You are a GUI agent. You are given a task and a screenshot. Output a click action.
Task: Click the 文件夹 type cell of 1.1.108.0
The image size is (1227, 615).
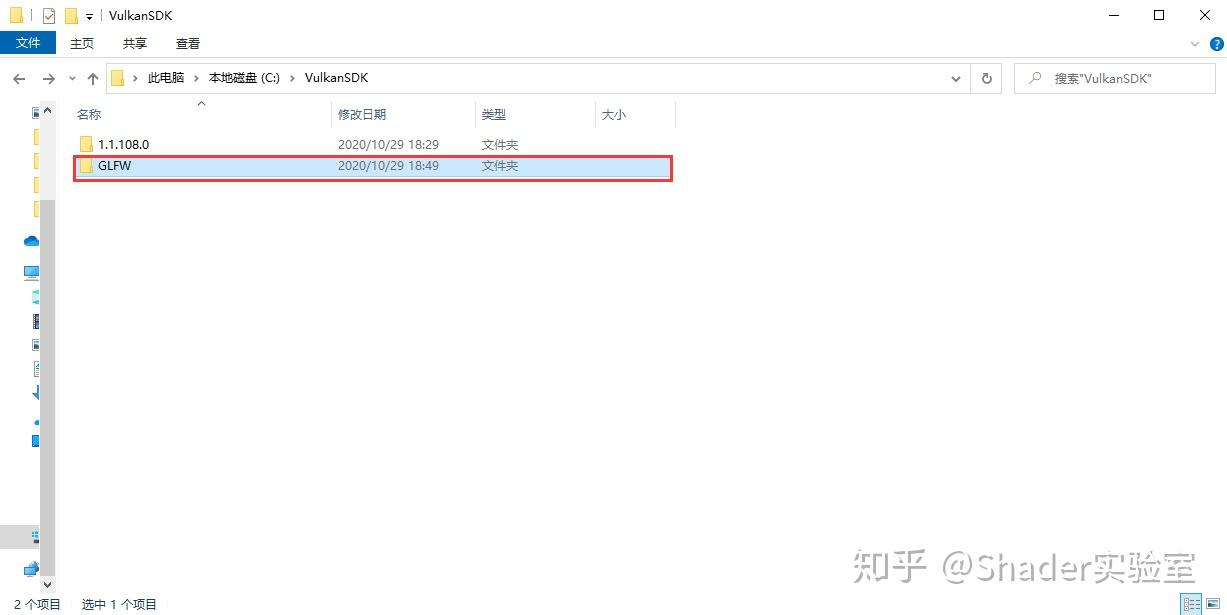[x=500, y=144]
